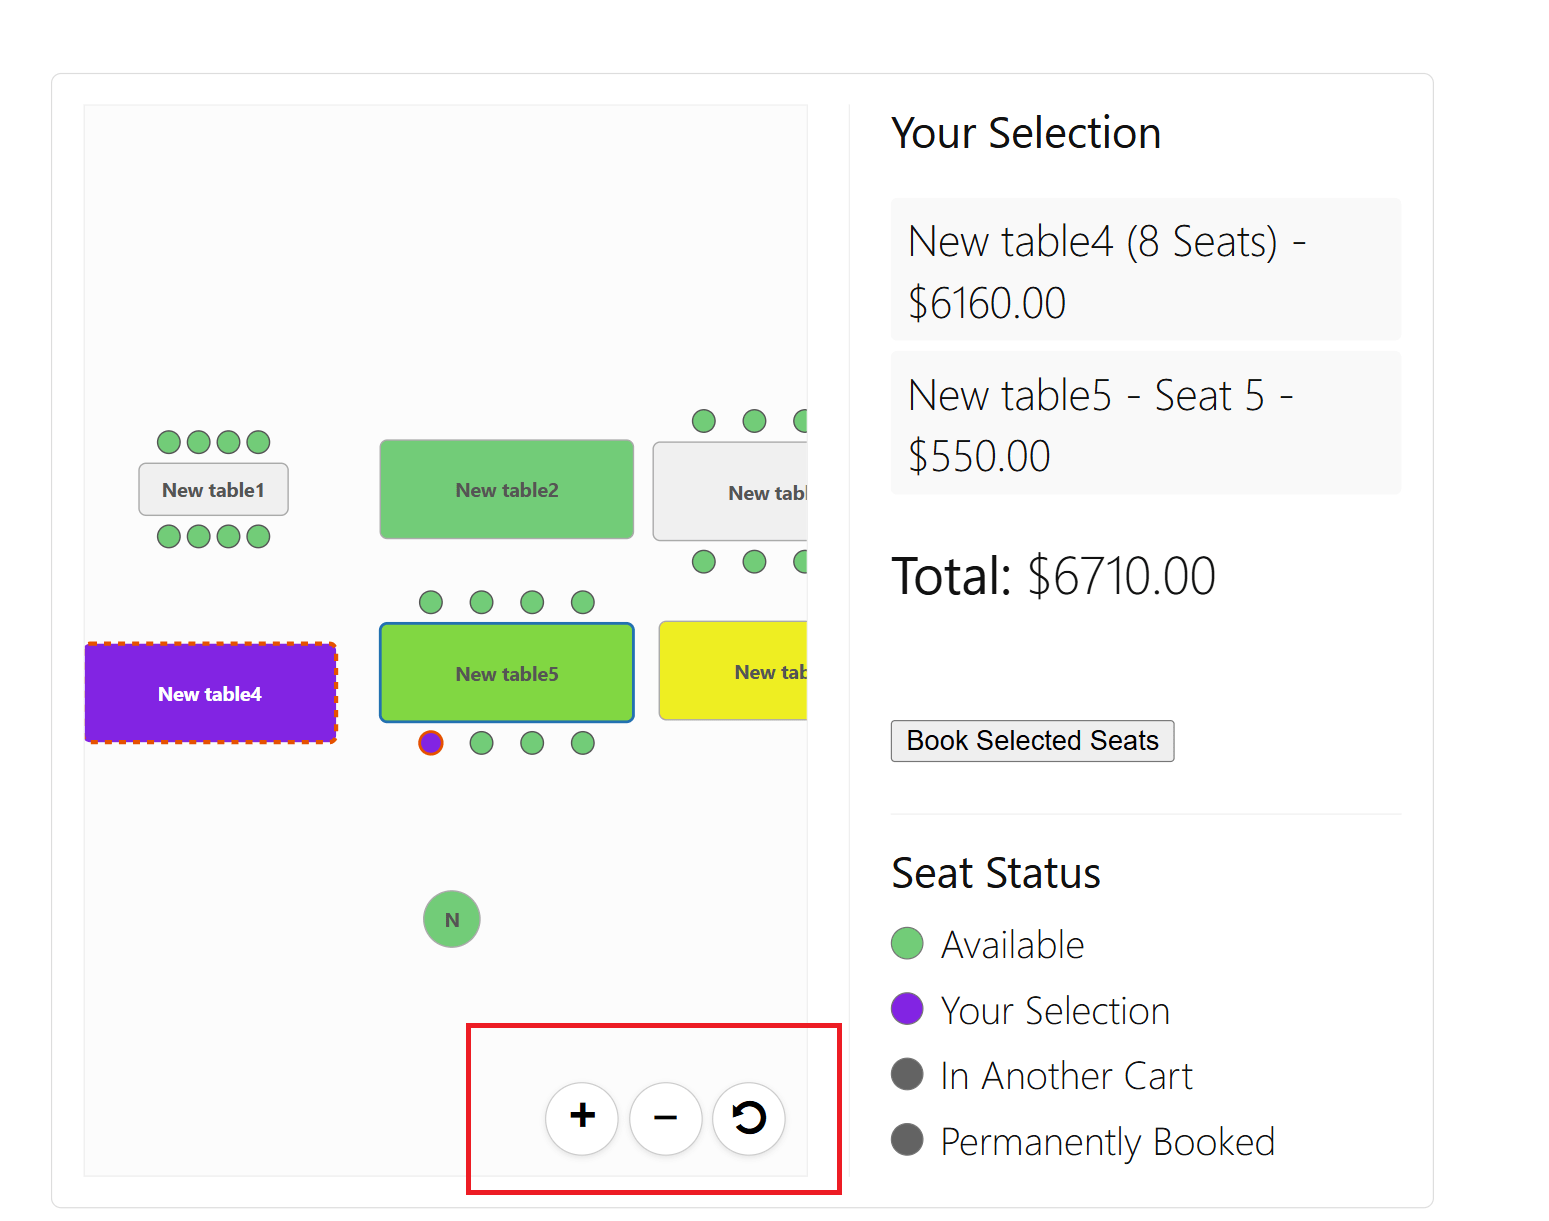Reset the seat map view
This screenshot has width=1549, height=1221.
(748, 1118)
